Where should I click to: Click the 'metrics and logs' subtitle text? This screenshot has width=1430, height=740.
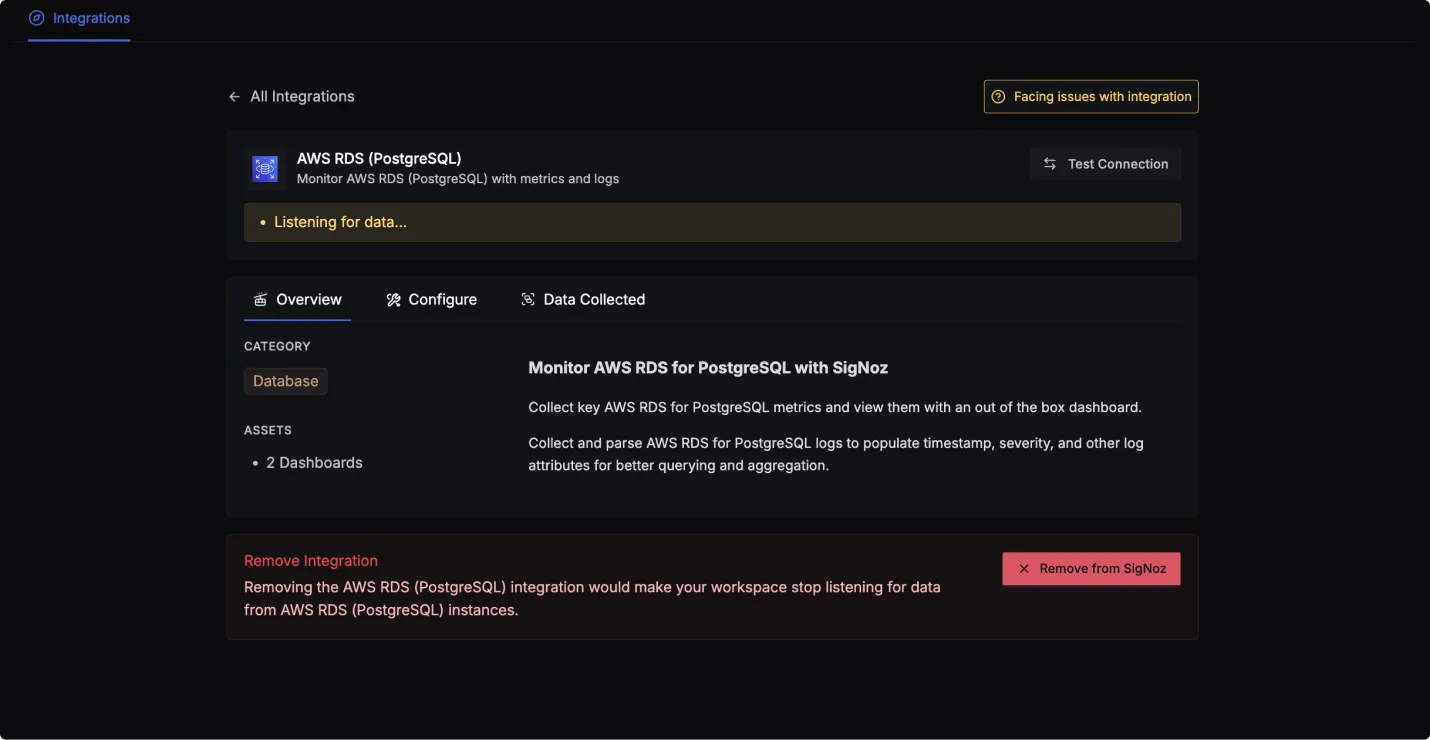click(x=458, y=179)
